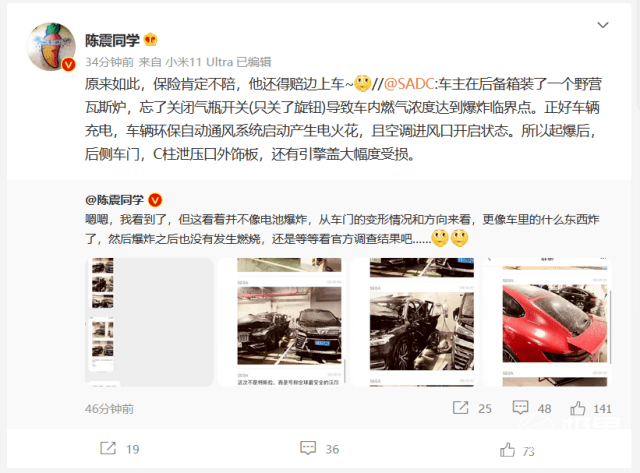
Task: Open fourth thumbnail of red sports car
Action: point(547,322)
